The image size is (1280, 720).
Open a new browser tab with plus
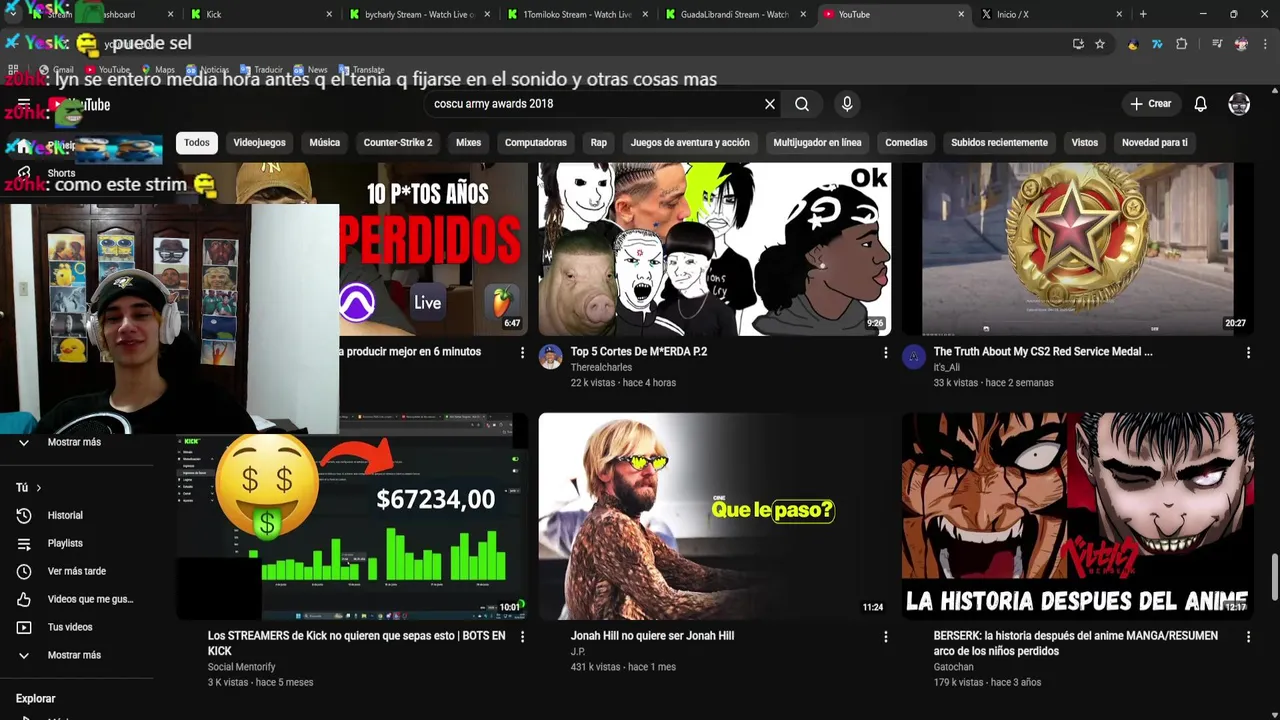tap(1143, 14)
